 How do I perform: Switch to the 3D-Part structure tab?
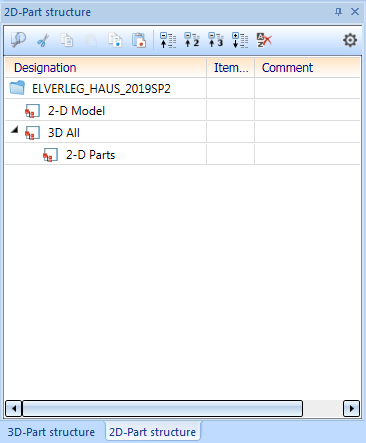point(51,432)
